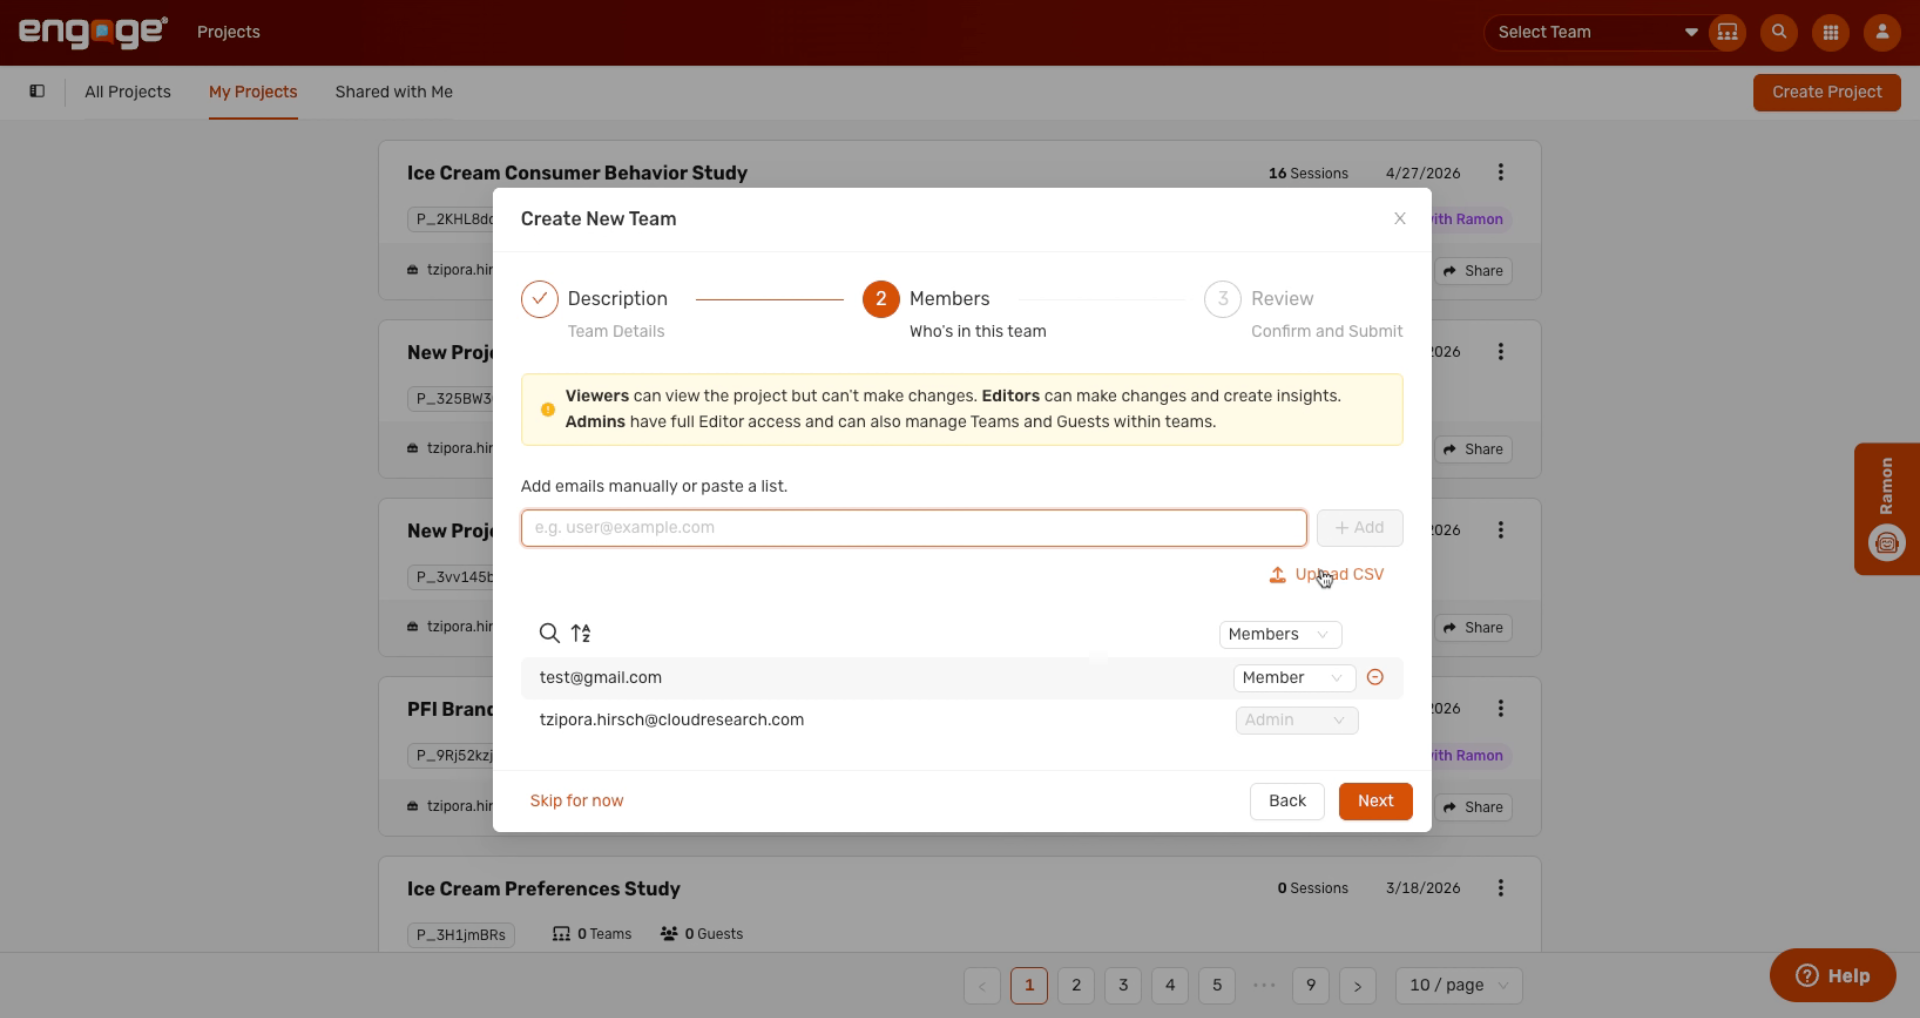
Task: Open options menu for Ice Cream Consumer Behavior Study
Action: point(1500,172)
